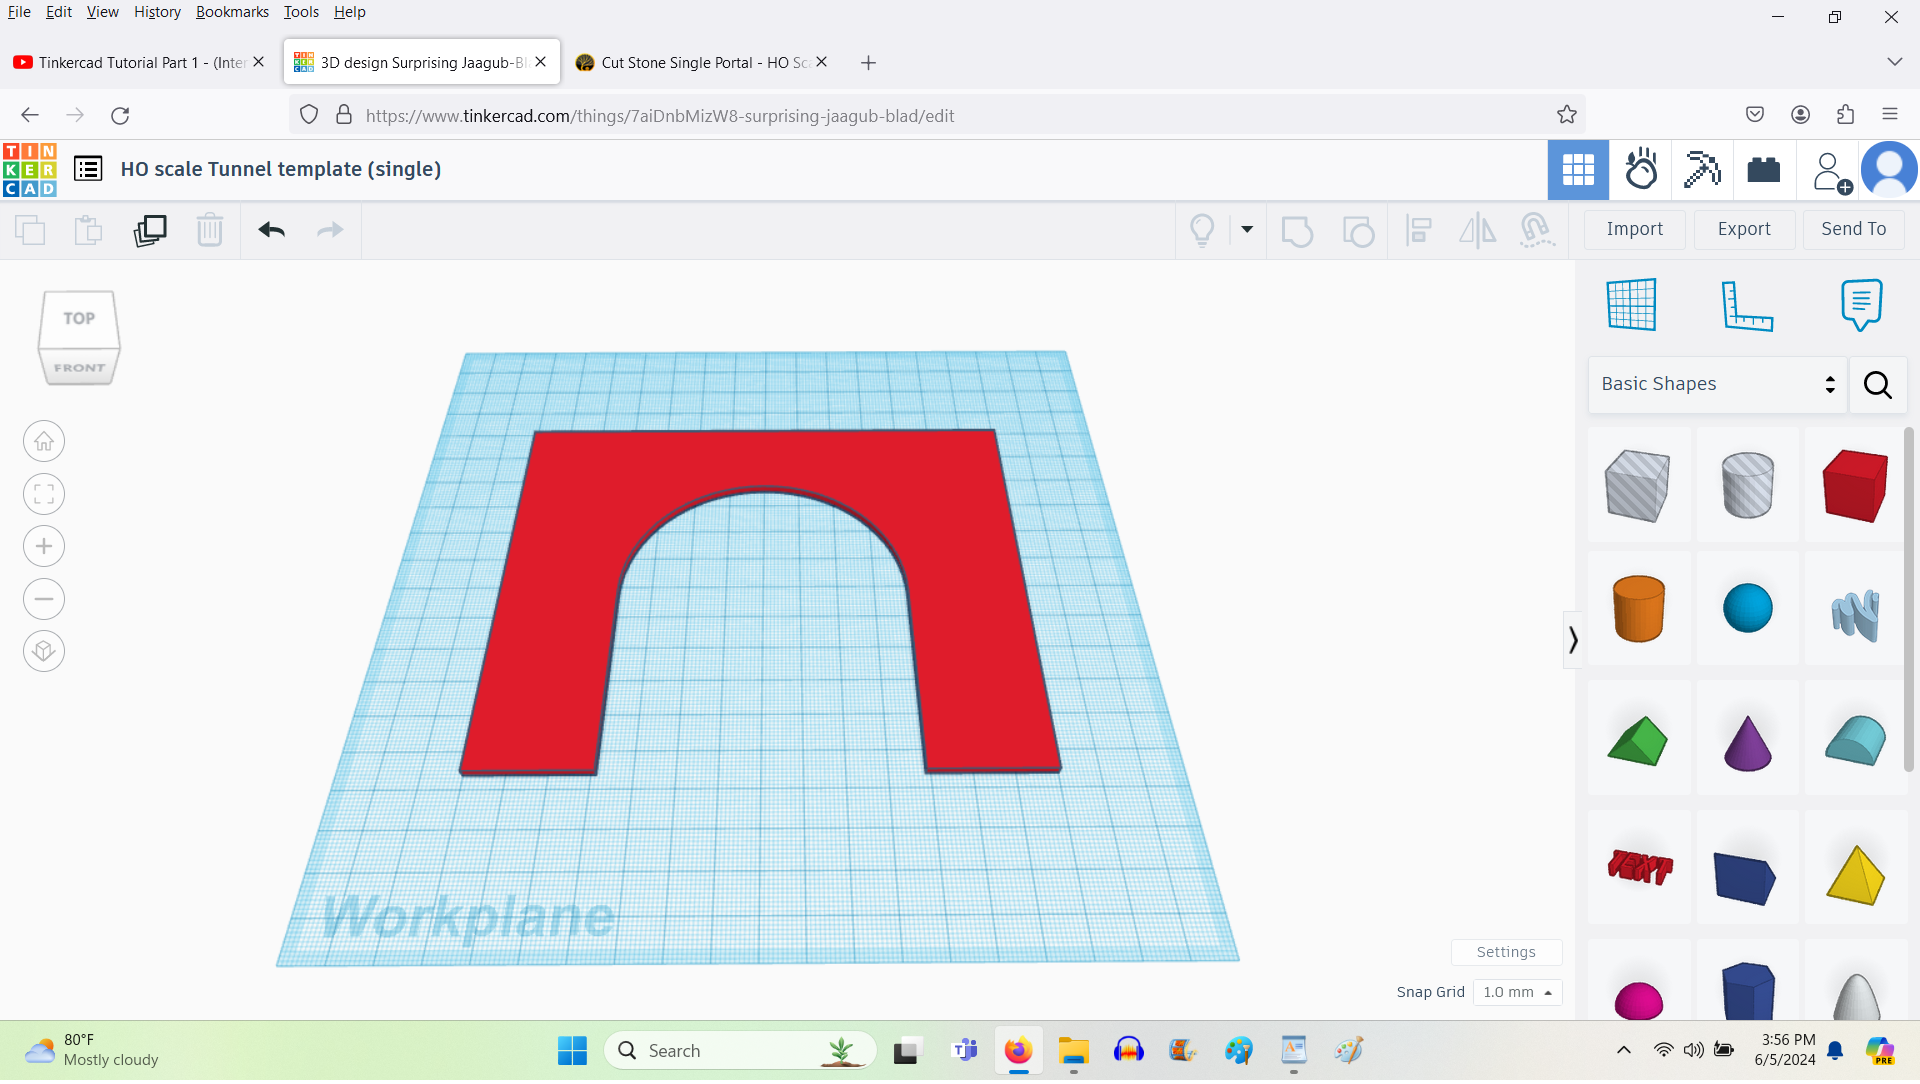Select the Sphere shape

tap(1748, 608)
